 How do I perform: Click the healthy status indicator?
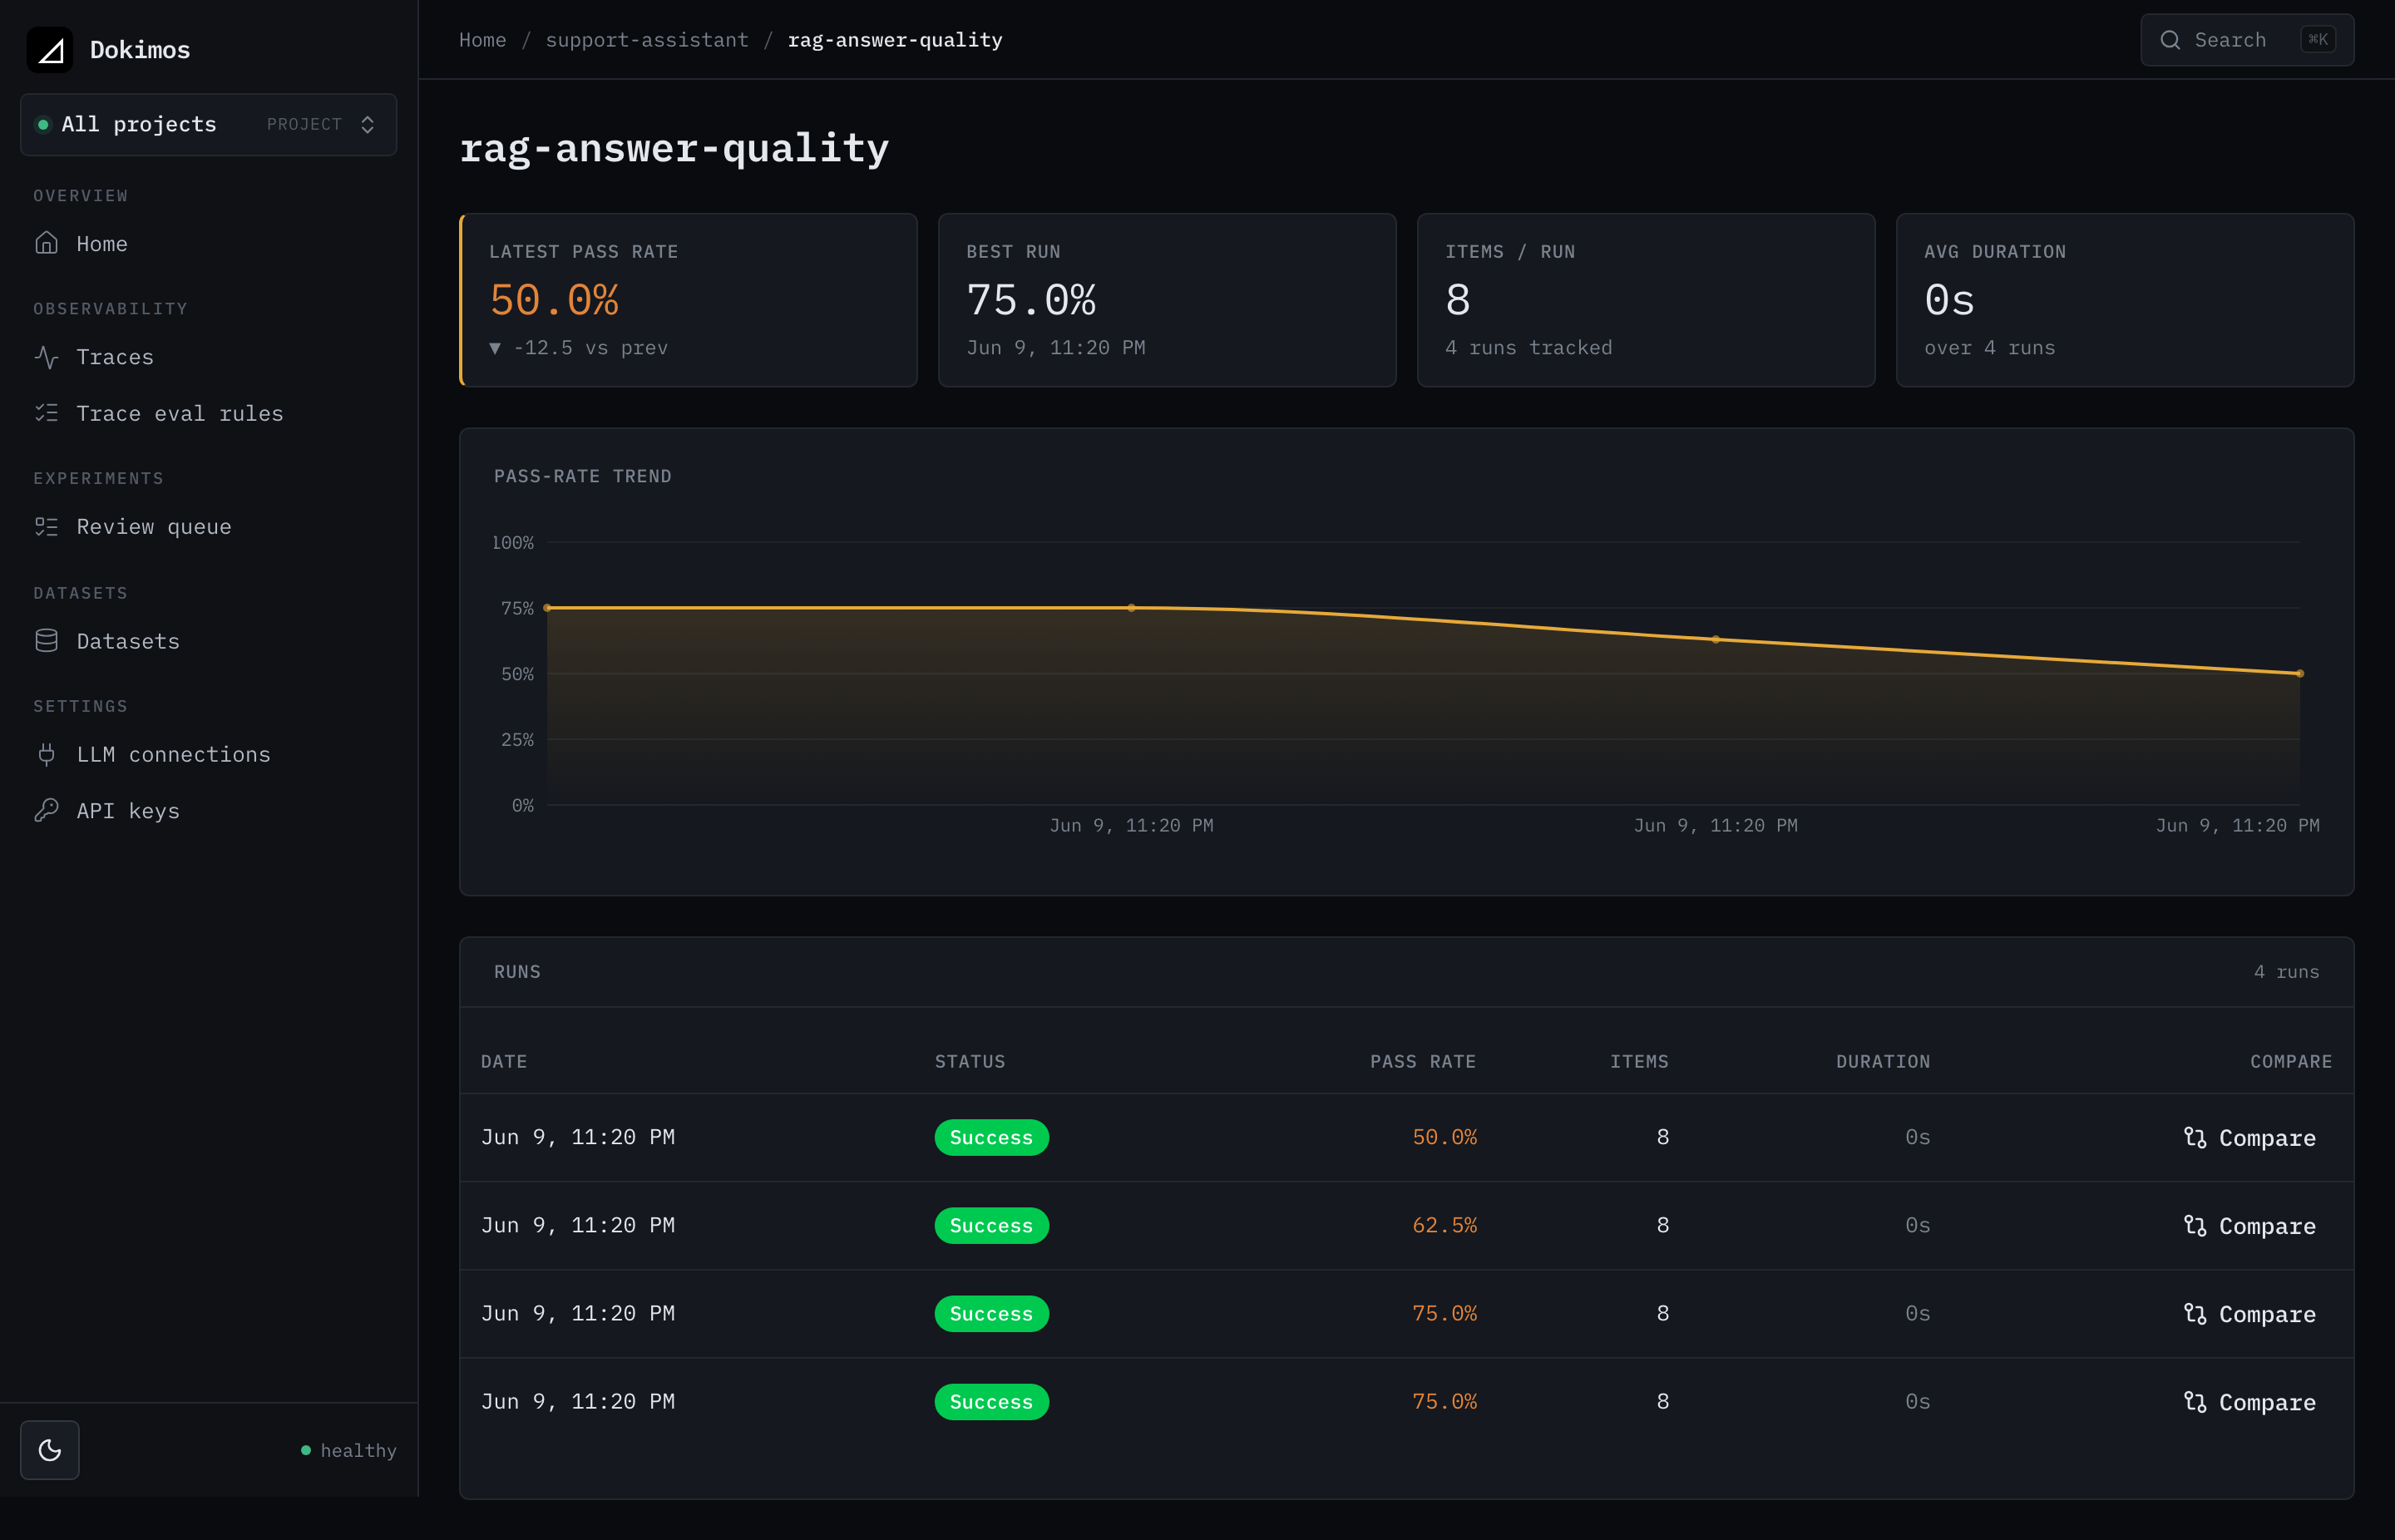pos(349,1450)
